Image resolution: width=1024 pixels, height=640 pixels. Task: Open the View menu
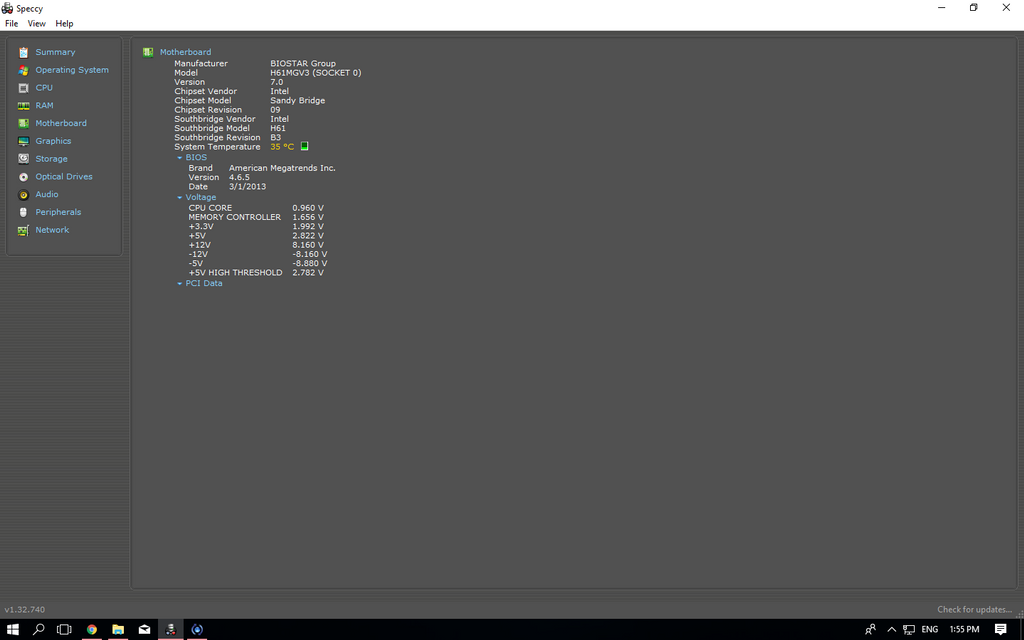click(x=37, y=24)
